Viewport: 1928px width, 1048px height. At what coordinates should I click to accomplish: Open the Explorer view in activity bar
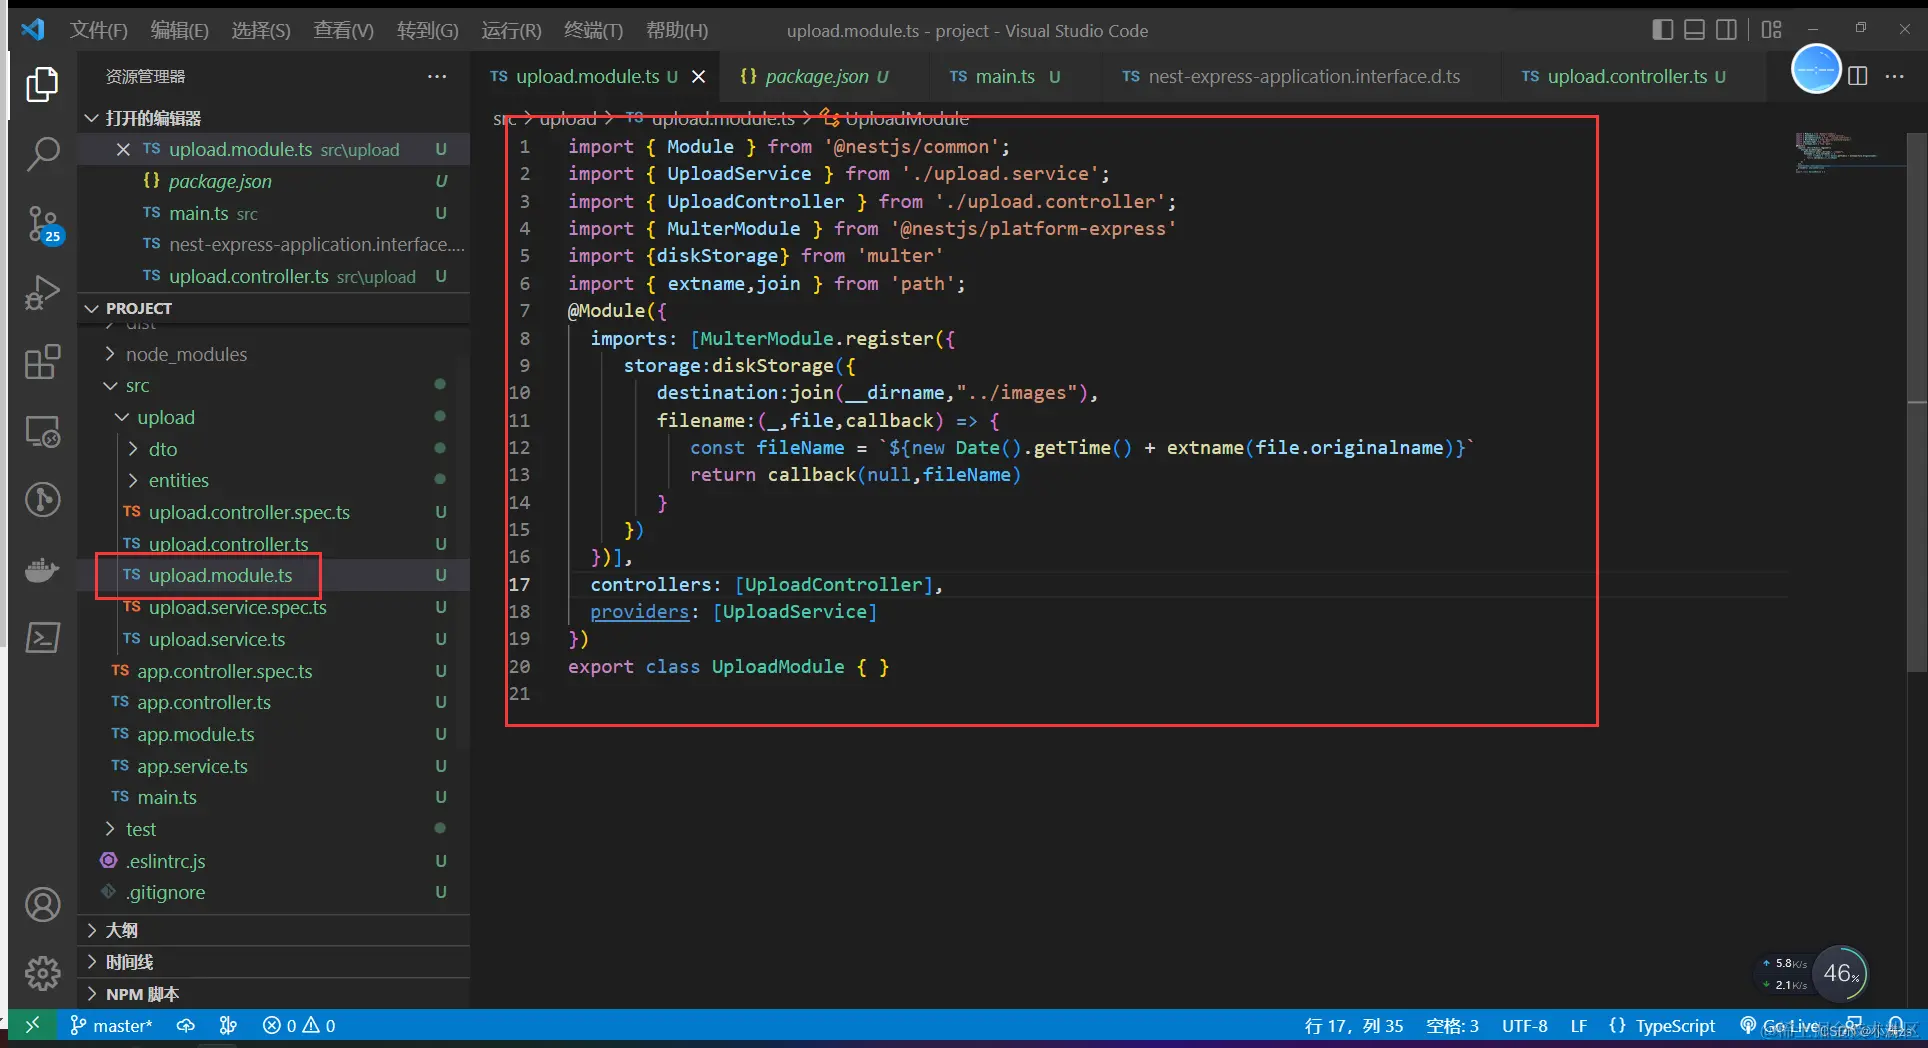[x=42, y=84]
